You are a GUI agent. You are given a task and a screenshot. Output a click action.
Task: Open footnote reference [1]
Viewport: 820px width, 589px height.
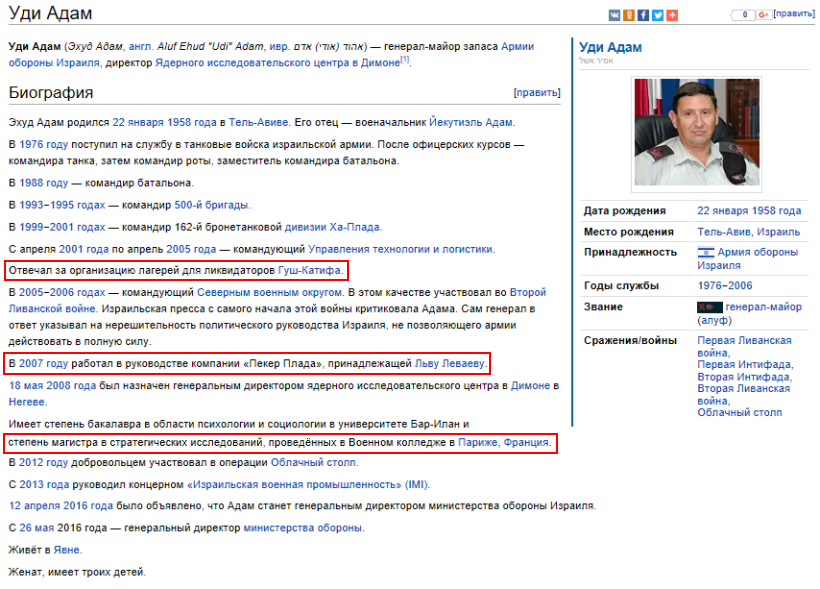405,59
